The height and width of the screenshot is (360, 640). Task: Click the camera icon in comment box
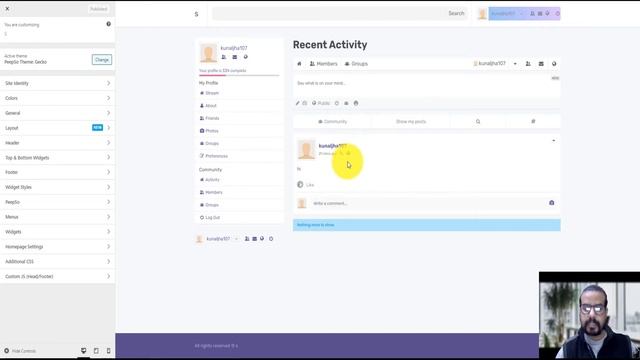(x=551, y=203)
